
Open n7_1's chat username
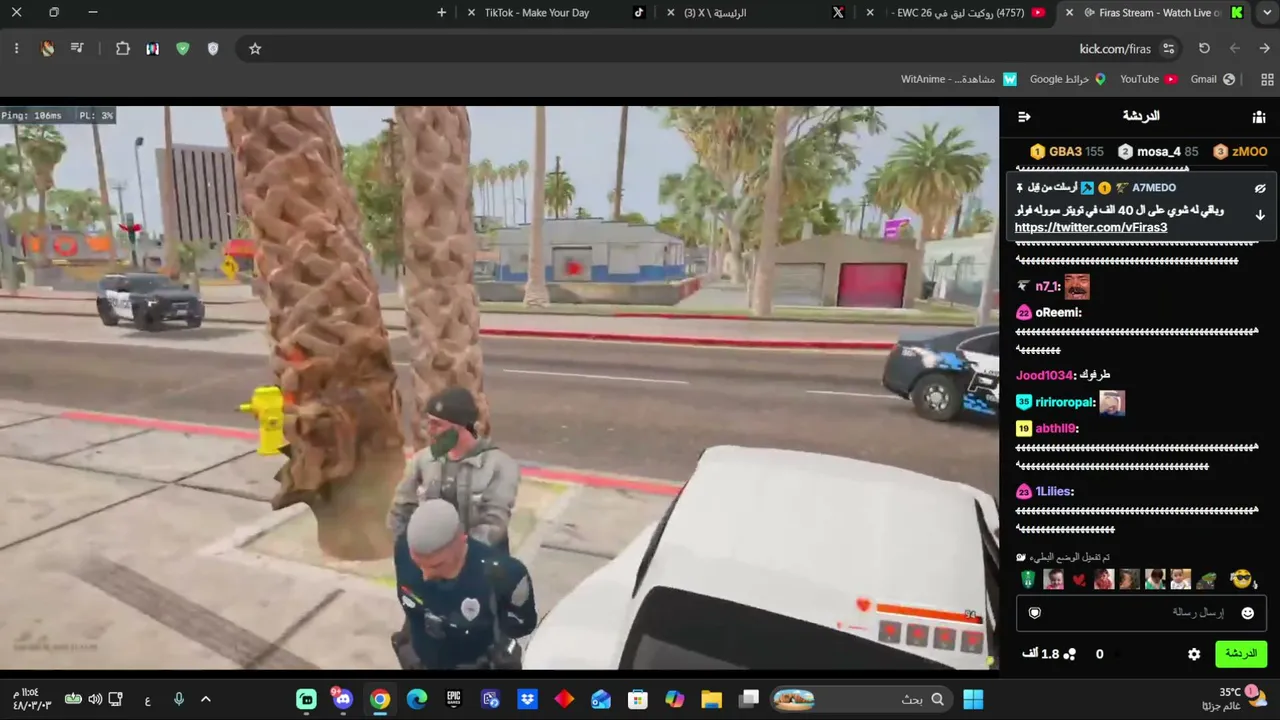[1047, 287]
